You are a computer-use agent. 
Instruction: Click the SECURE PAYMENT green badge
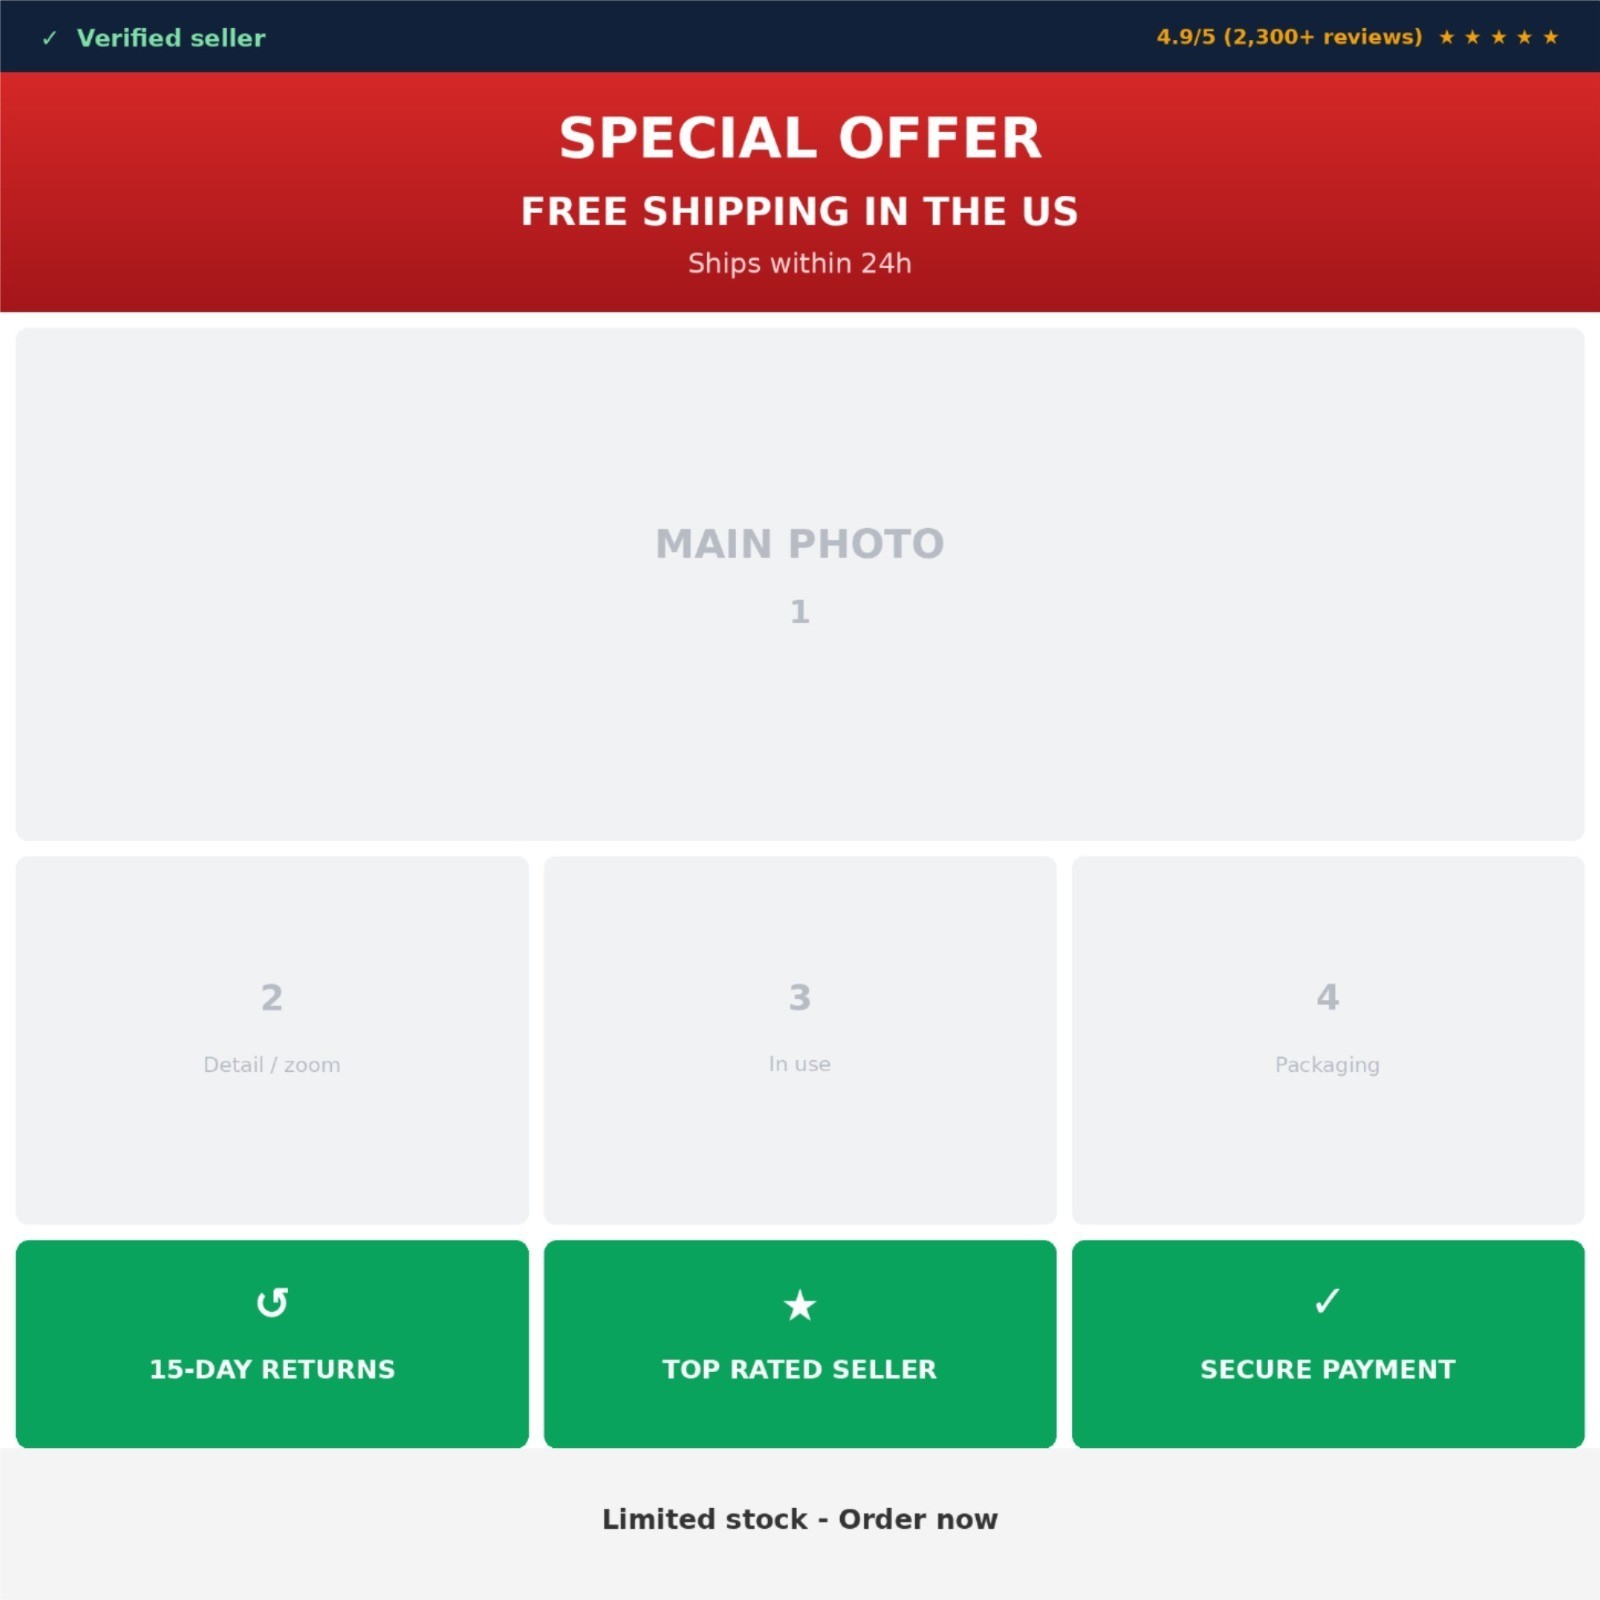pos(1328,1344)
